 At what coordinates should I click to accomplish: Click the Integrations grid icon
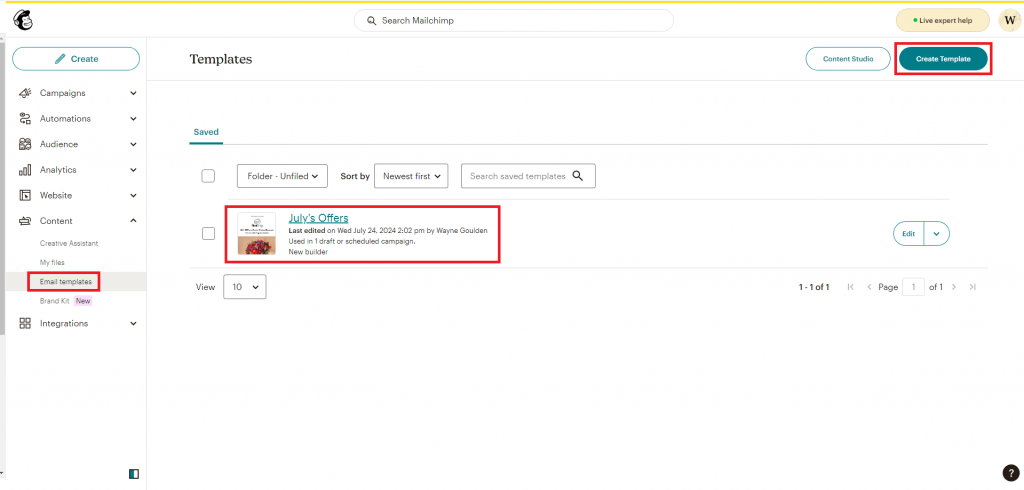25,323
